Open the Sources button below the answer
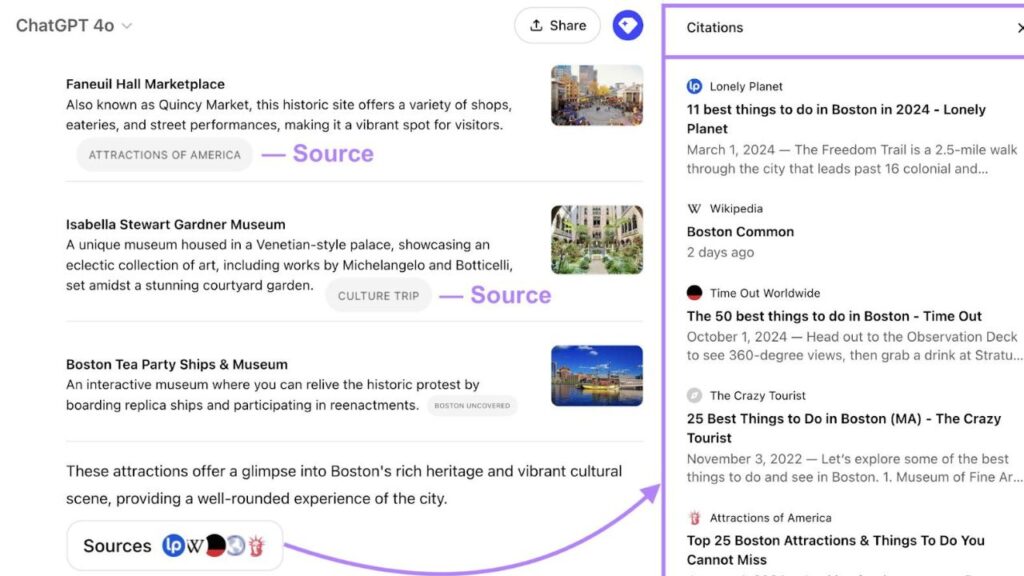This screenshot has width=1024, height=576. pos(174,545)
